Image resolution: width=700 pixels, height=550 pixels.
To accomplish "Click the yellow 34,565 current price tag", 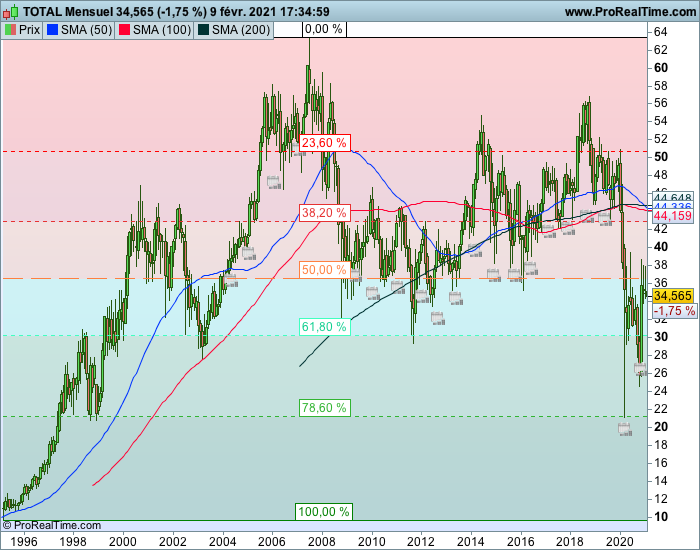I will point(673,296).
